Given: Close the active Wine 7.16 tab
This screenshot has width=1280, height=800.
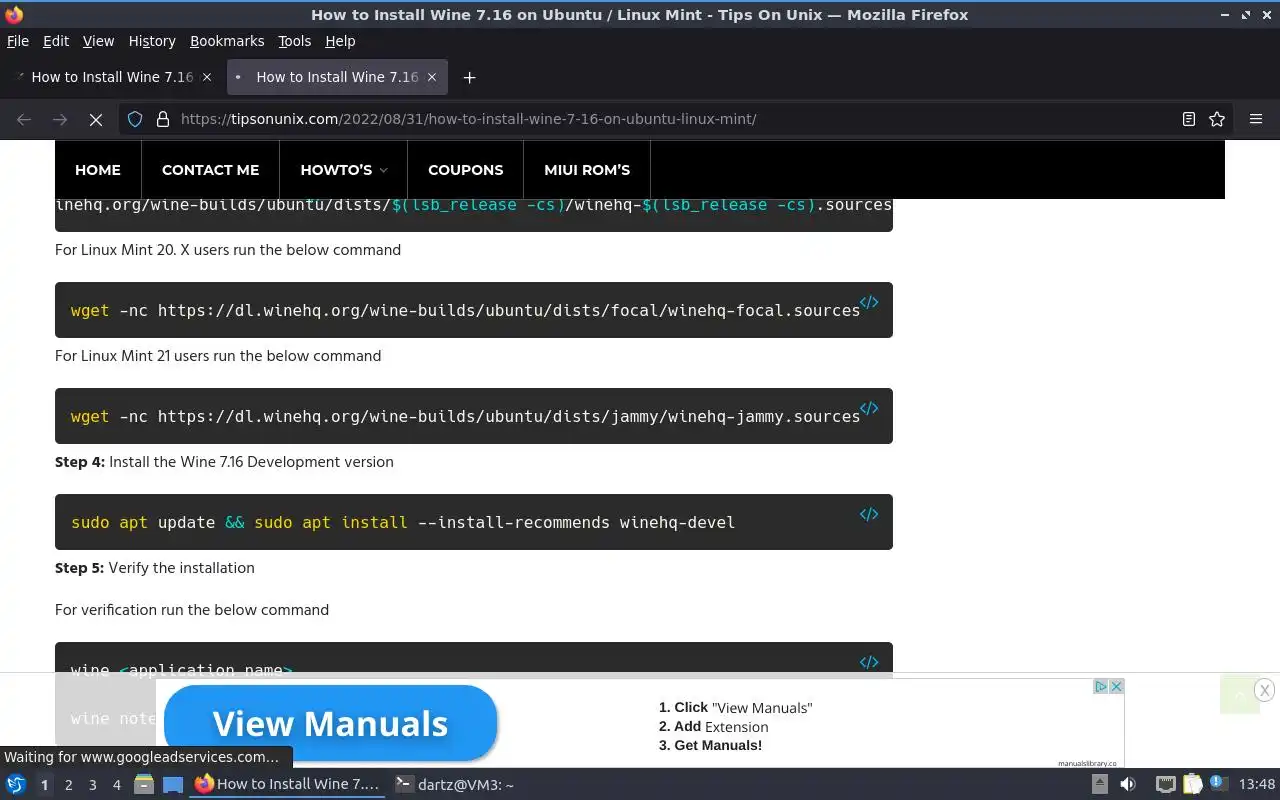Looking at the screenshot, I should click(x=432, y=77).
